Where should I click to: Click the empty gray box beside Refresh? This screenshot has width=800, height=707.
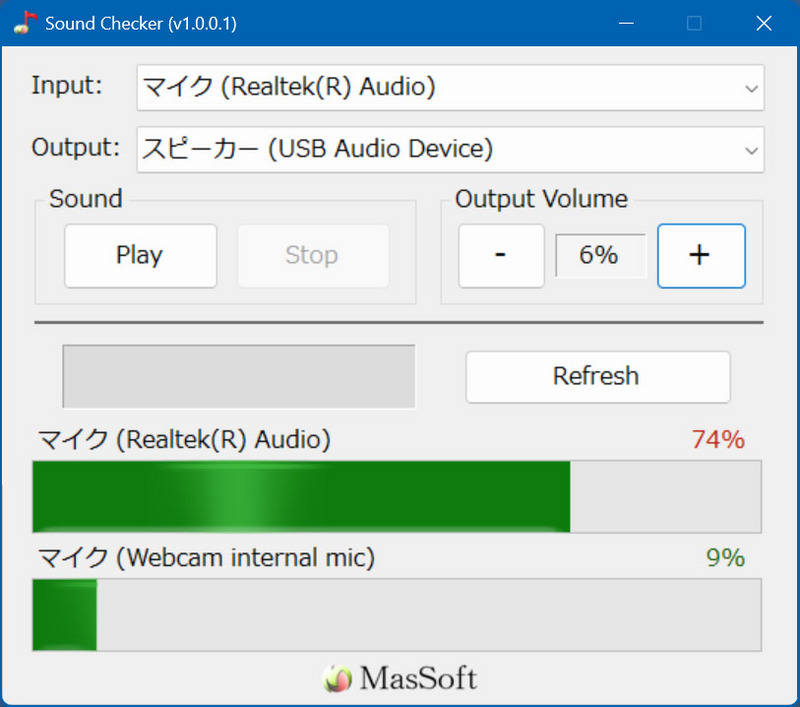(239, 376)
